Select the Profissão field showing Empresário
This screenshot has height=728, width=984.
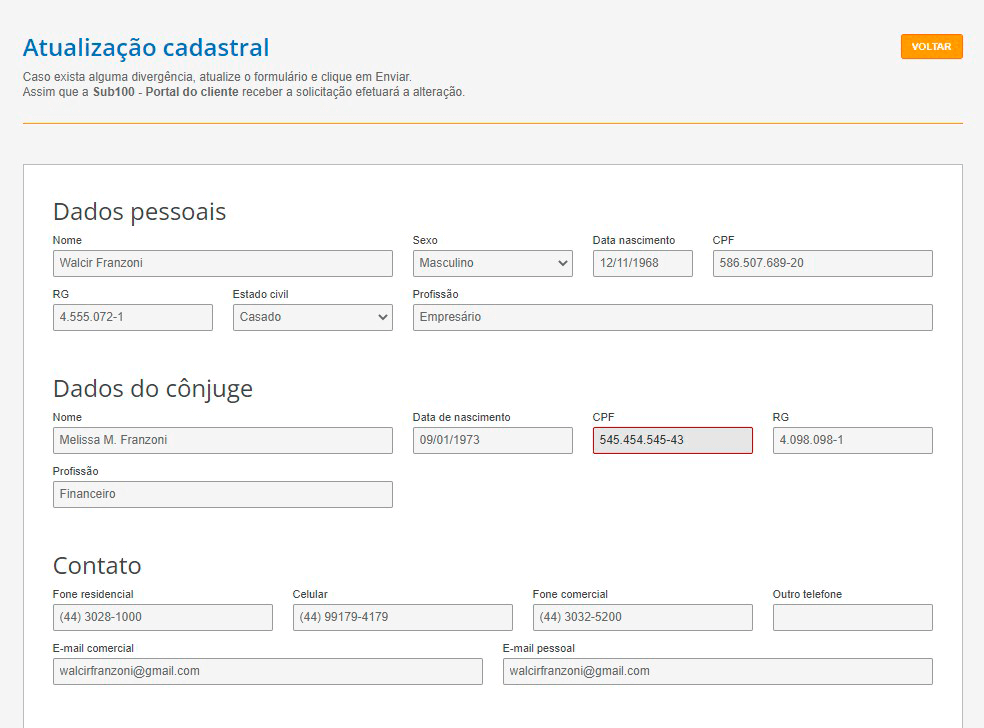tap(672, 317)
